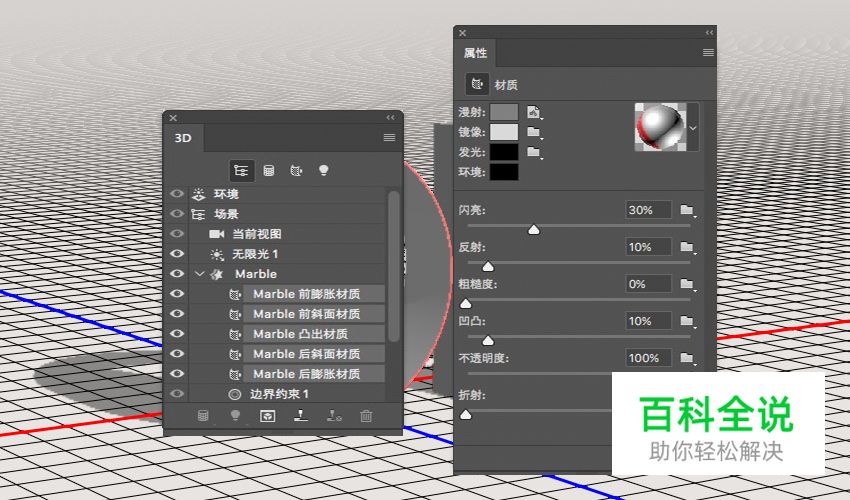Toggle visibility of 环境 row
The width and height of the screenshot is (850, 500).
point(177,194)
